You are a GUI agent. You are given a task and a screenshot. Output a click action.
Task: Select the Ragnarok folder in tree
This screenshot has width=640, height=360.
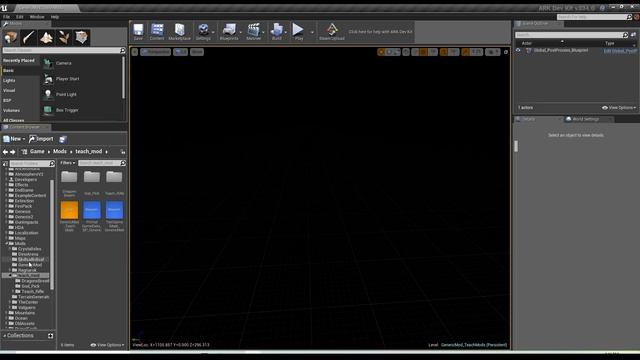pos(27,270)
